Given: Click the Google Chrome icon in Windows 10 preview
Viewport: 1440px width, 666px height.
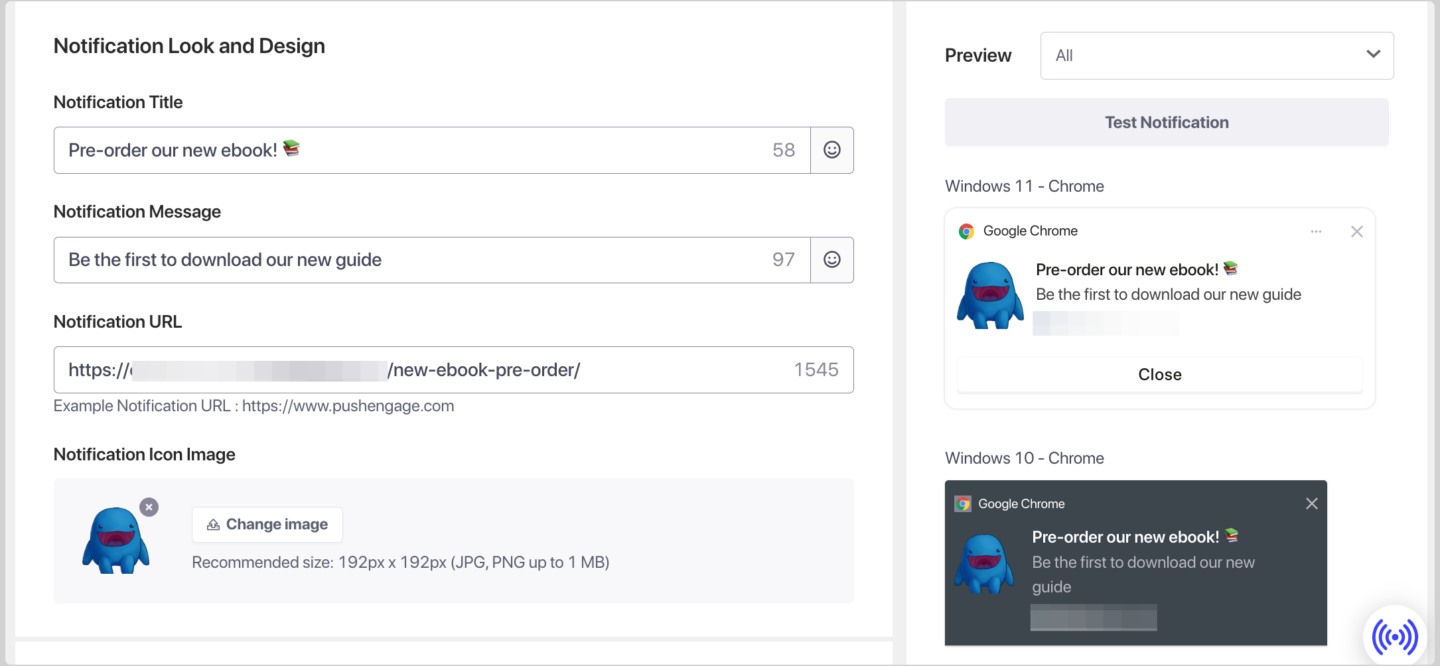Looking at the screenshot, I should pos(964,503).
